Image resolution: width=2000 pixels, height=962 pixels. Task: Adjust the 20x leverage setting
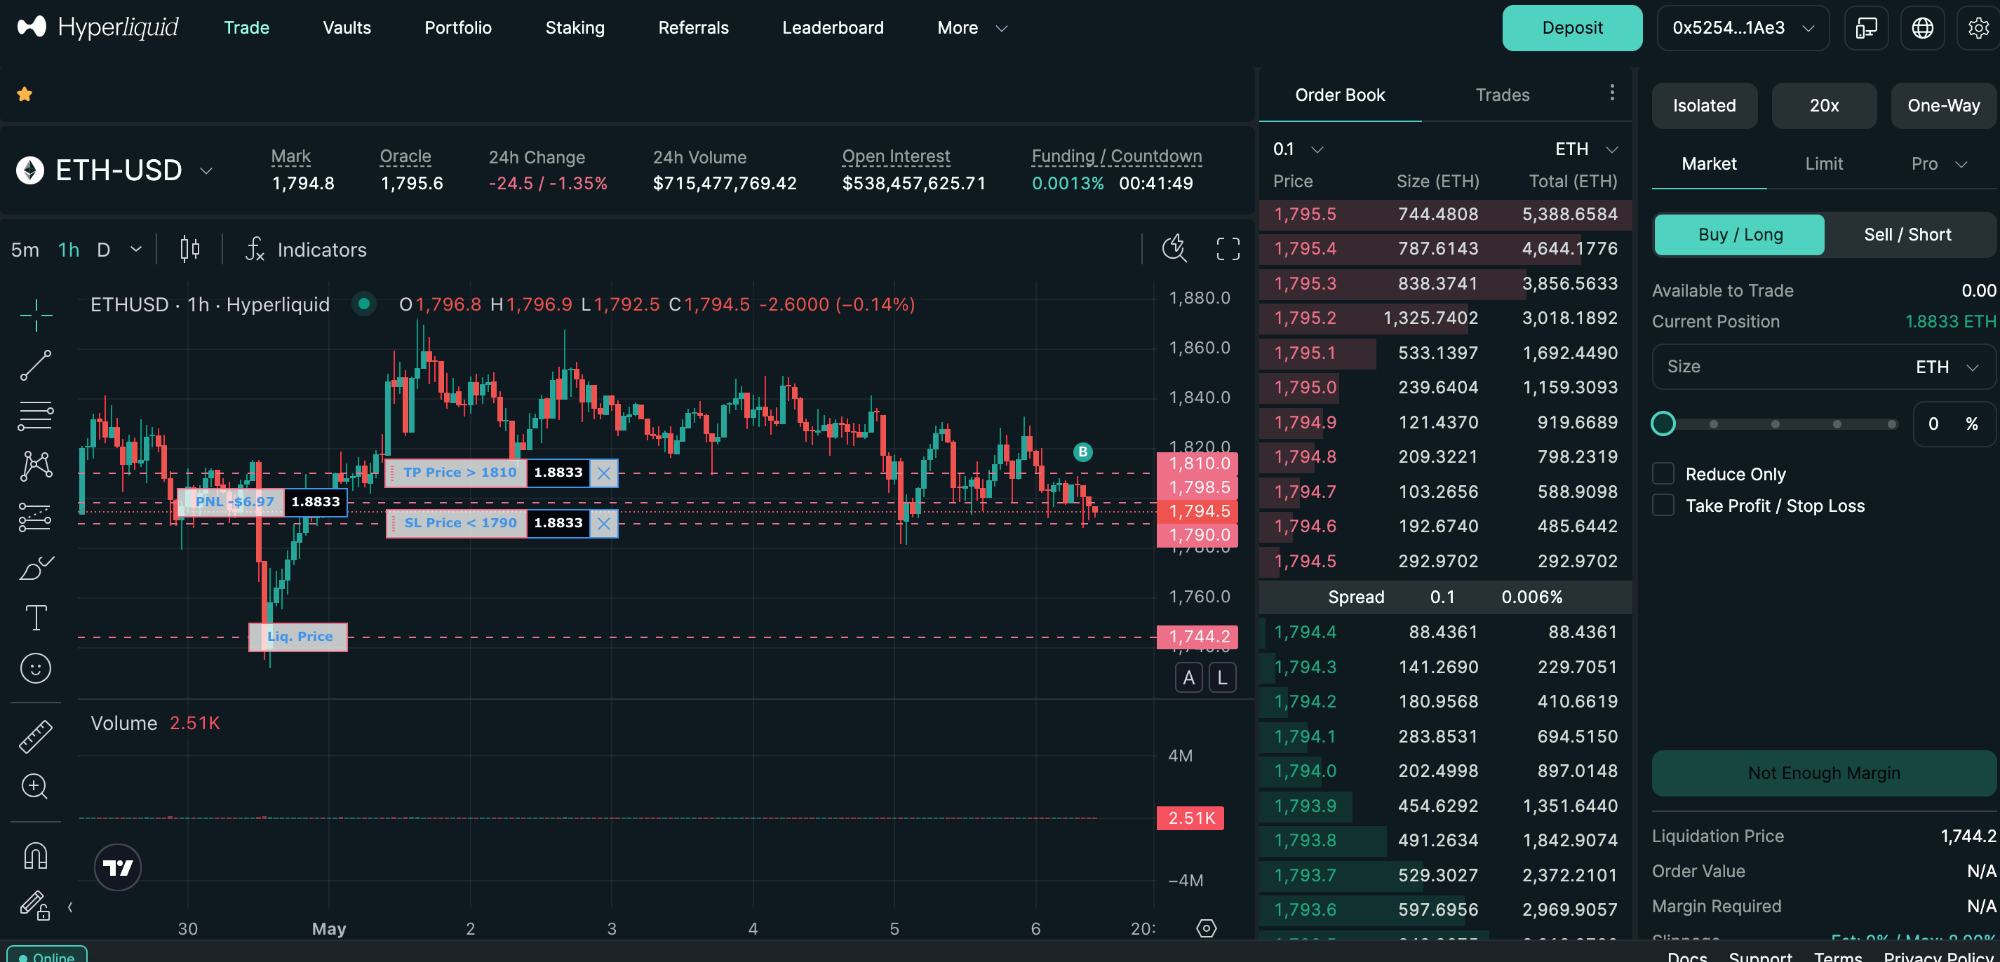(1824, 106)
